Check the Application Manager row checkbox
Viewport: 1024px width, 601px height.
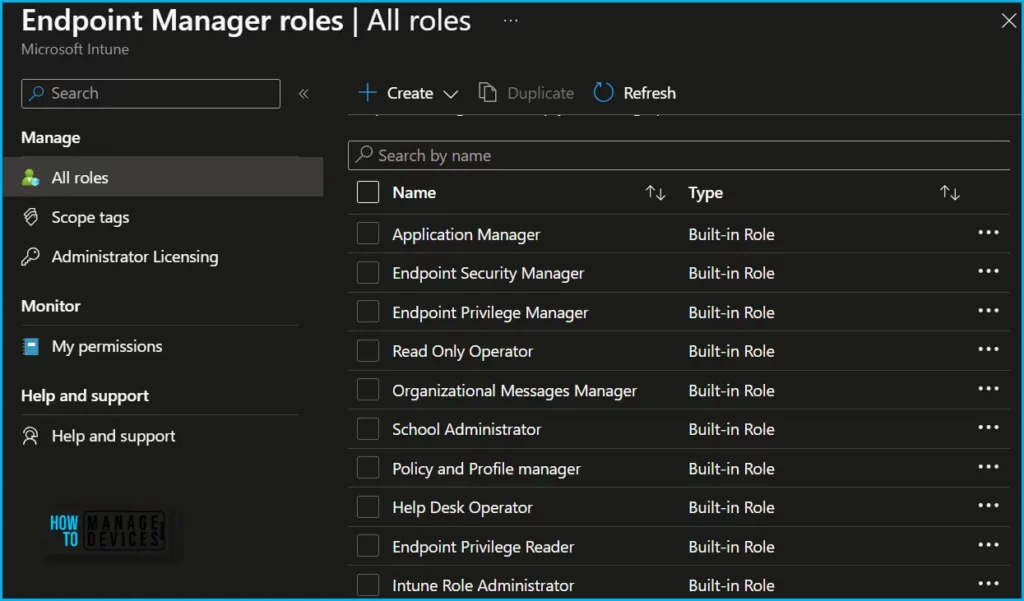coord(368,234)
